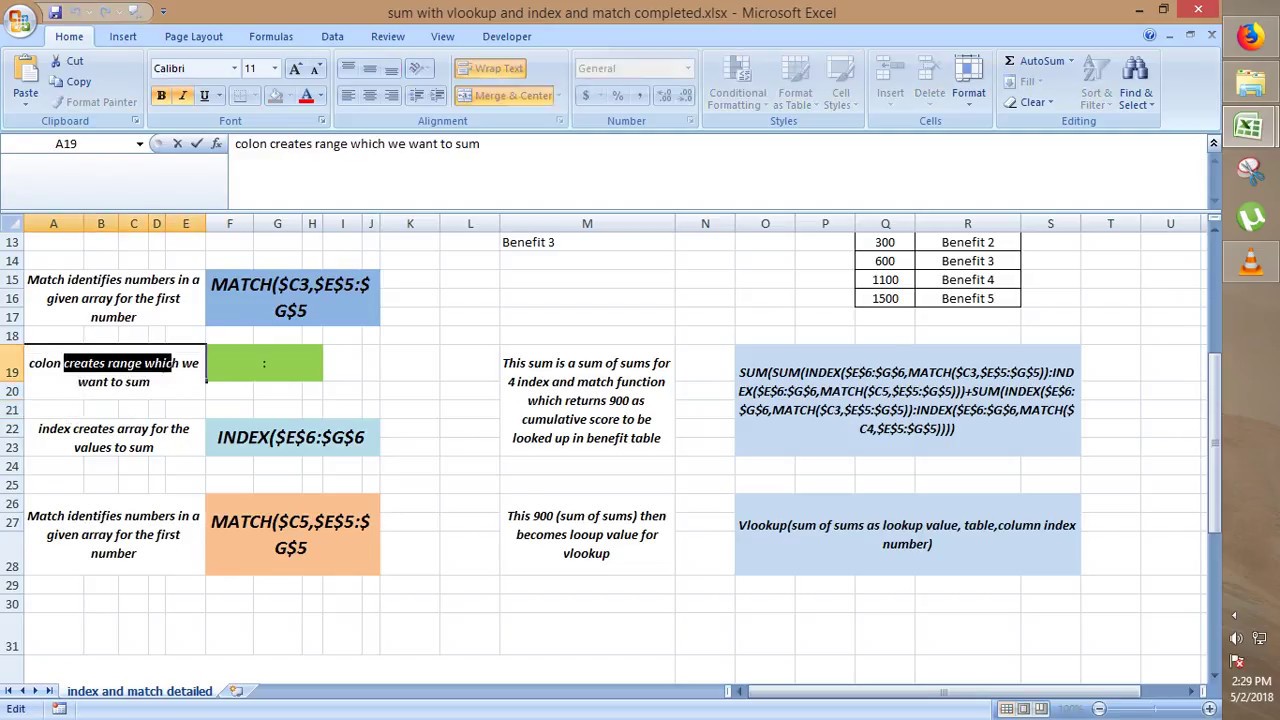Align text to the right
Image resolution: width=1280 pixels, height=720 pixels.
(392, 96)
